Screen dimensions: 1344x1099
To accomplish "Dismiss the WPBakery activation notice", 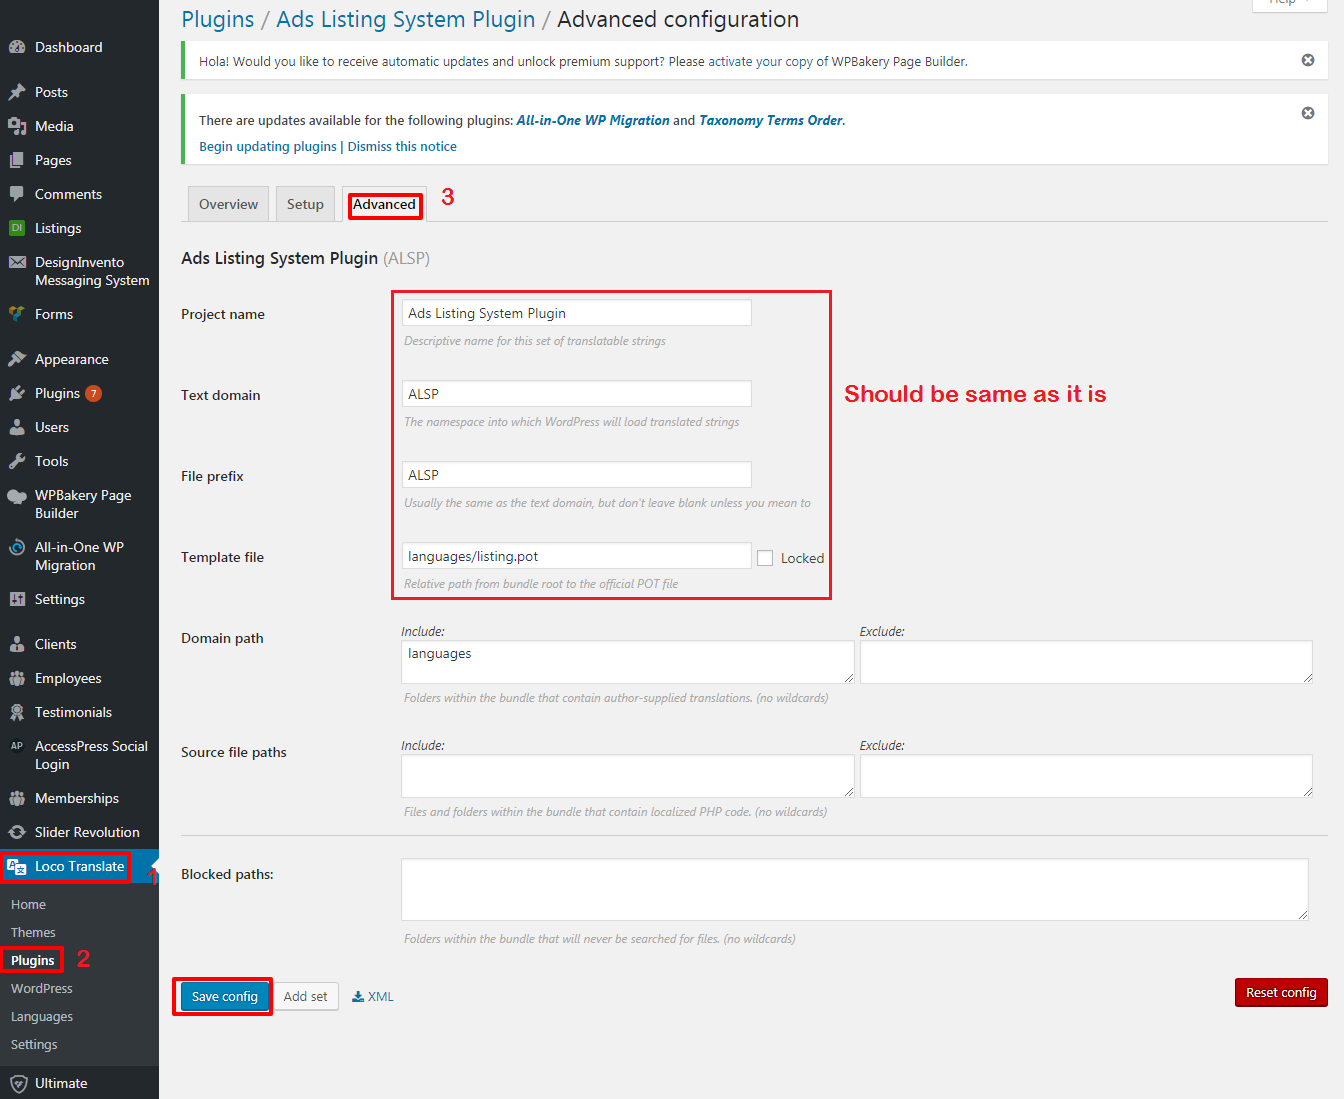I will coord(1308,60).
